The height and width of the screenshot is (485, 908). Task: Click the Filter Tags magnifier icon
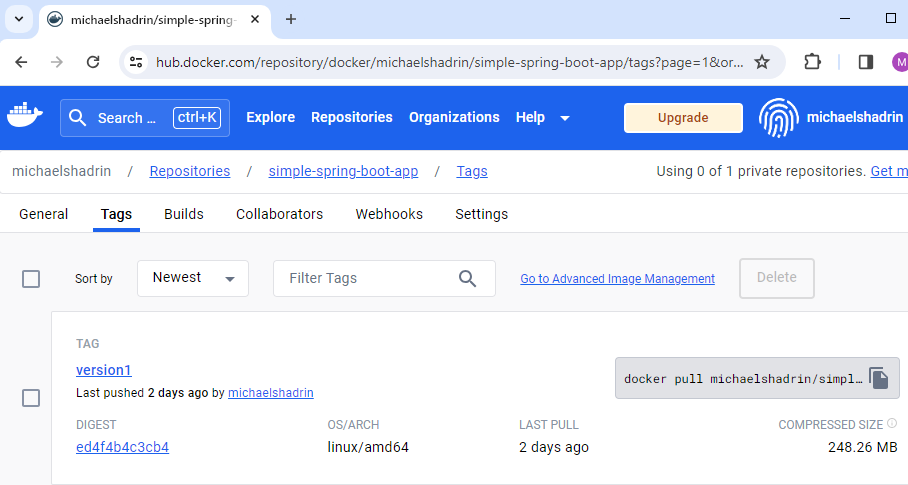click(x=467, y=278)
